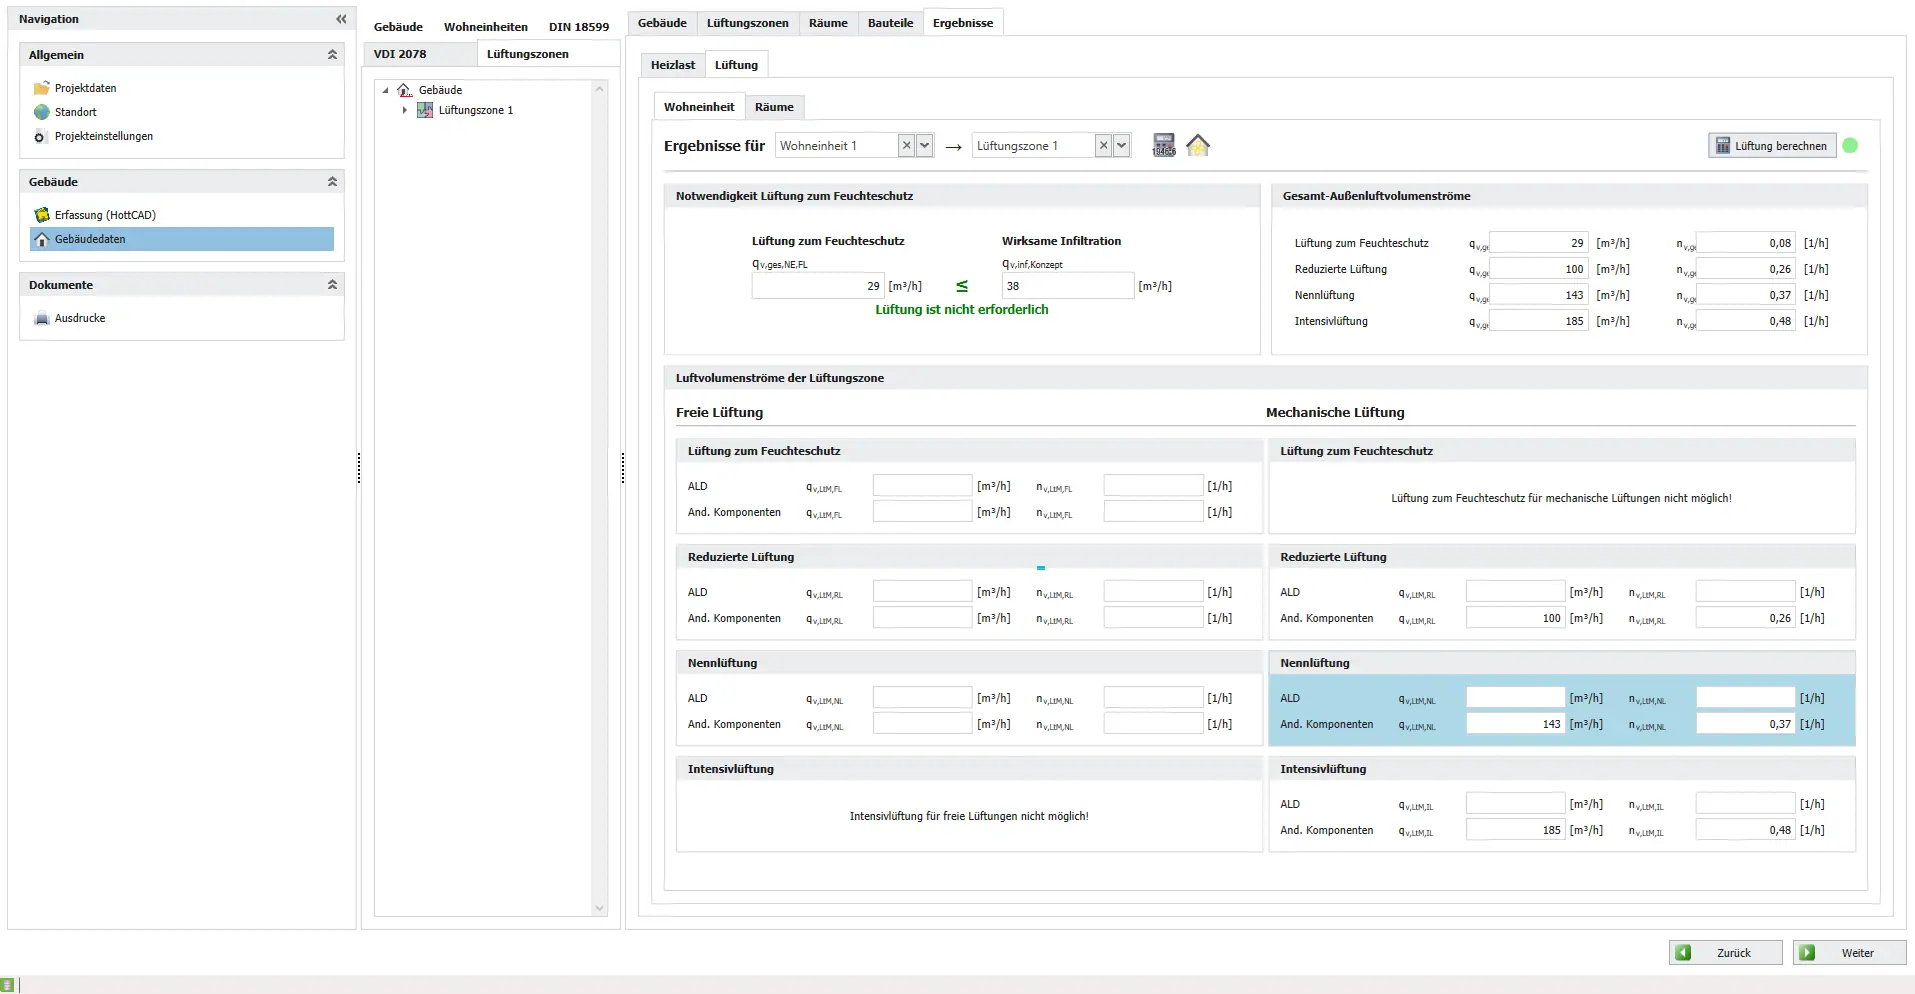Open Projekteinstellungen gear entry

[103, 136]
